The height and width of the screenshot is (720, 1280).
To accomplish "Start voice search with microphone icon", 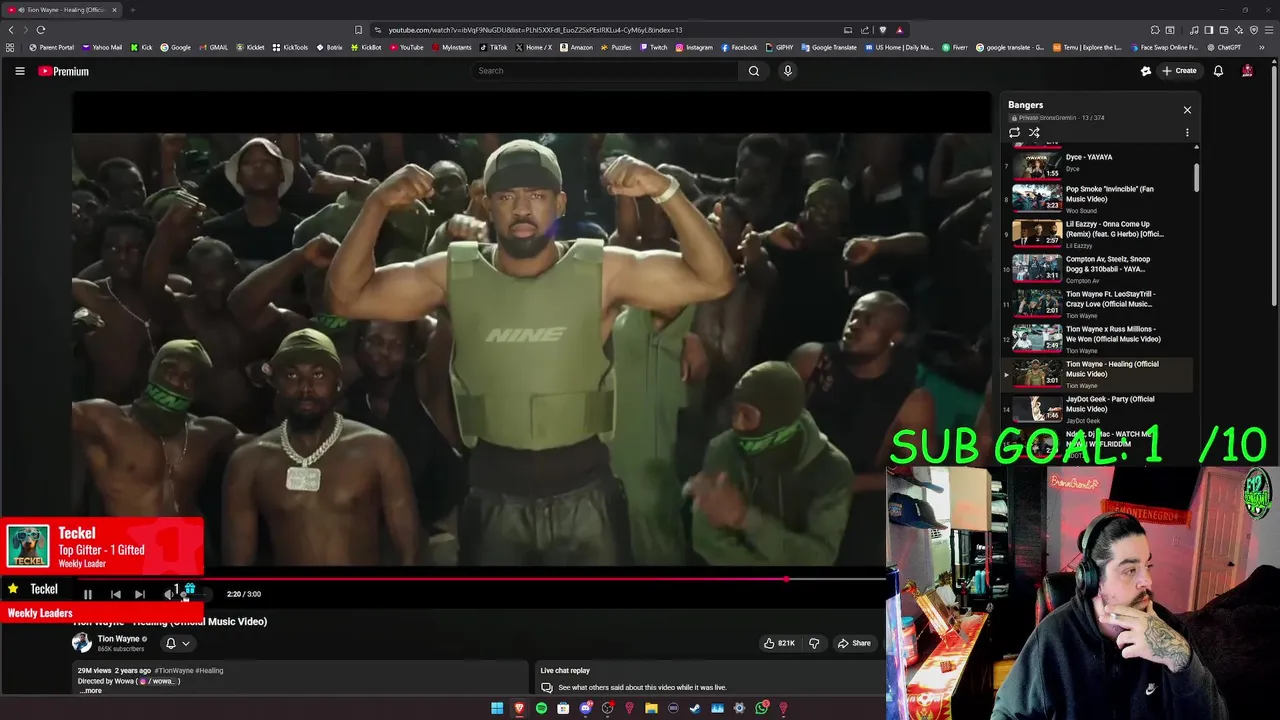I will tap(788, 71).
